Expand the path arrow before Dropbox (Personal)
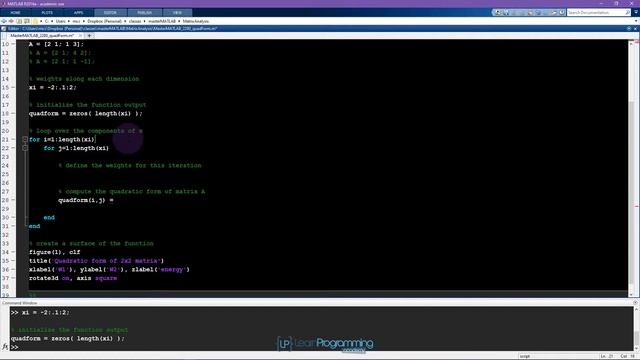This screenshot has width=640, height=360. 84,21
